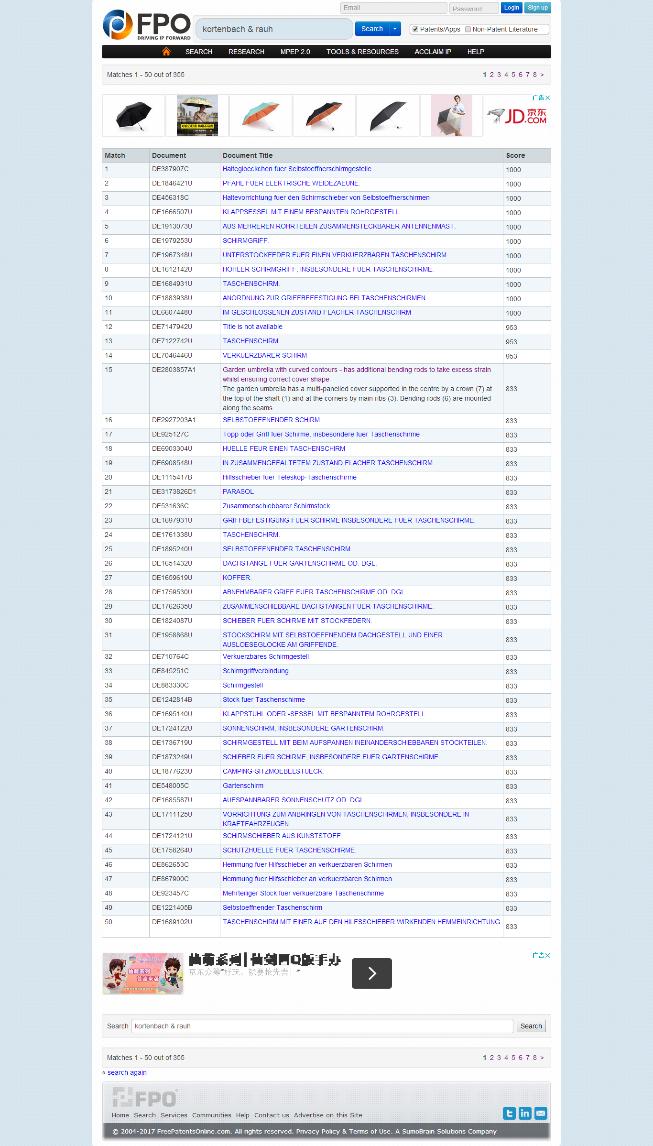Click the FPO logo at top
Image resolution: width=653 pixels, height=1146 pixels.
146,26
